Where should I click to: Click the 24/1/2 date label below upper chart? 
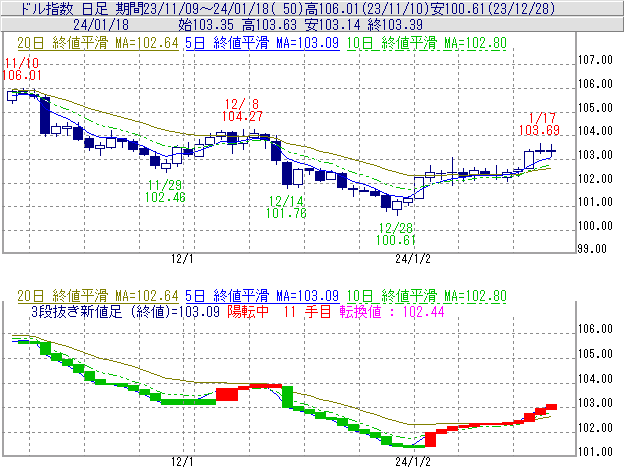(x=413, y=259)
